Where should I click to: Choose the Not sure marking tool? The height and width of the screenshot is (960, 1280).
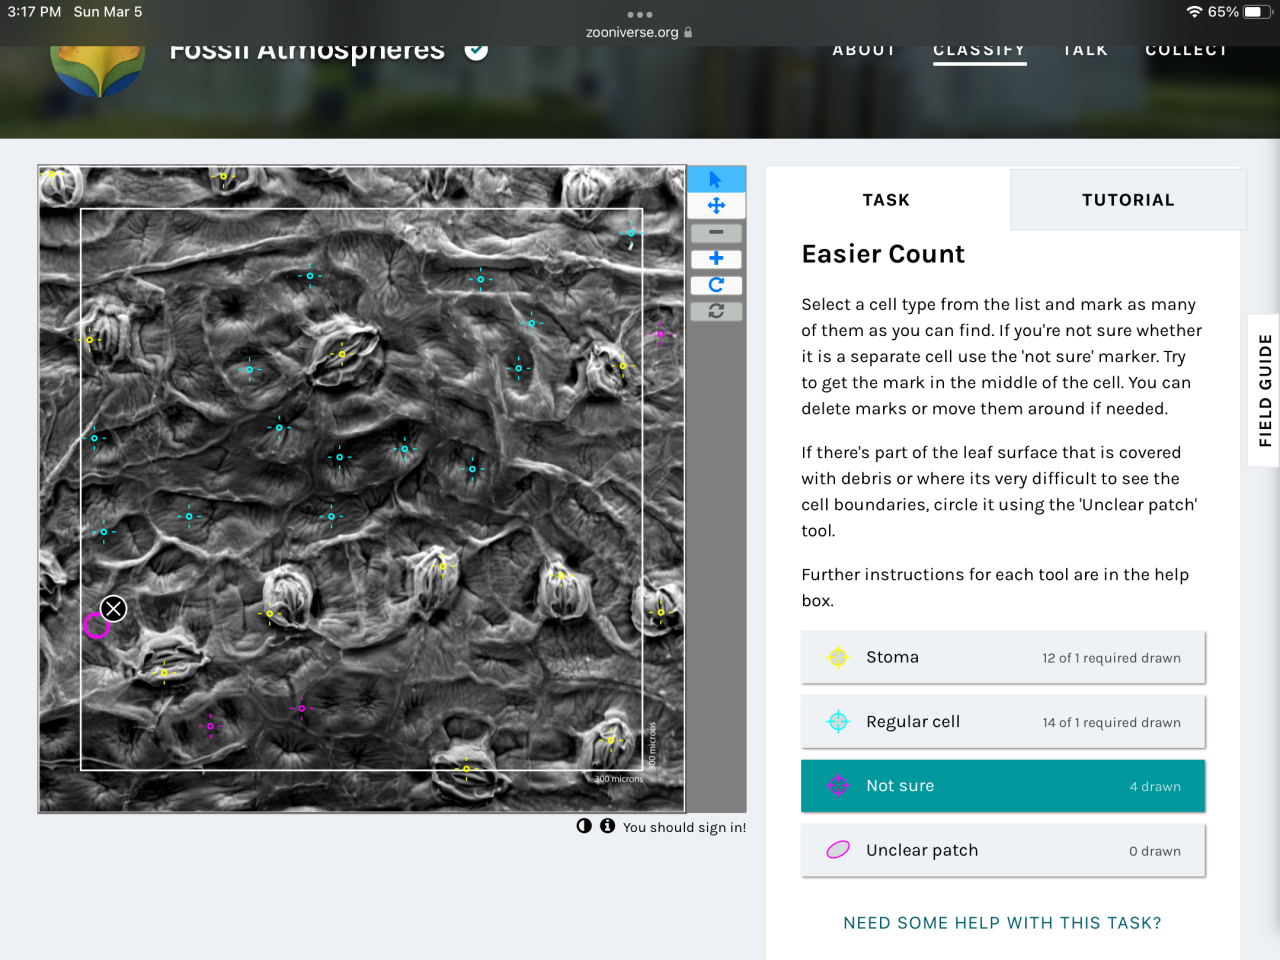(x=1003, y=786)
